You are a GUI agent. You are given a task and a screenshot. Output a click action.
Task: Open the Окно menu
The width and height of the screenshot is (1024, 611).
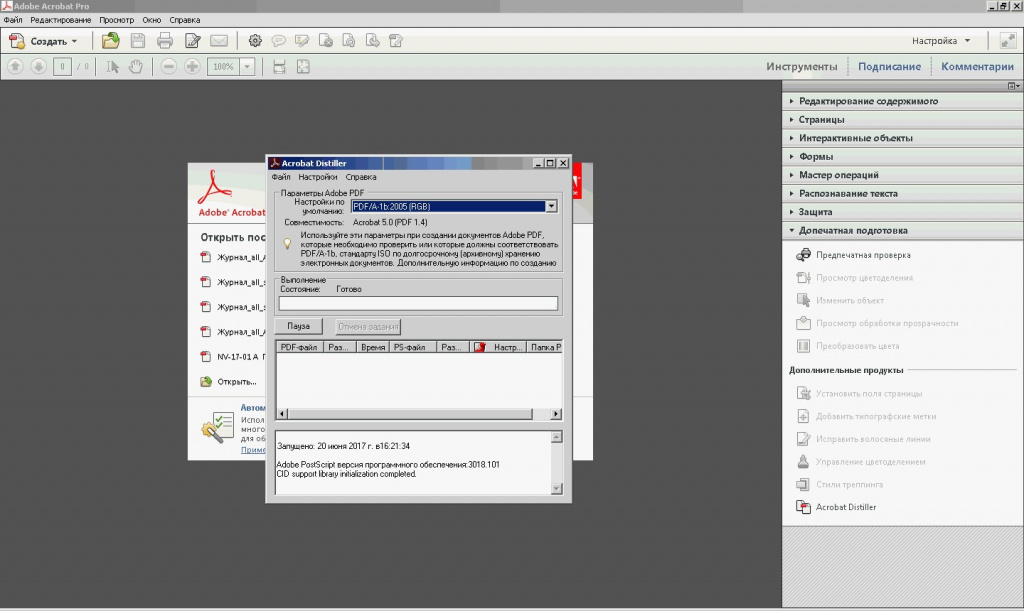pyautogui.click(x=152, y=20)
